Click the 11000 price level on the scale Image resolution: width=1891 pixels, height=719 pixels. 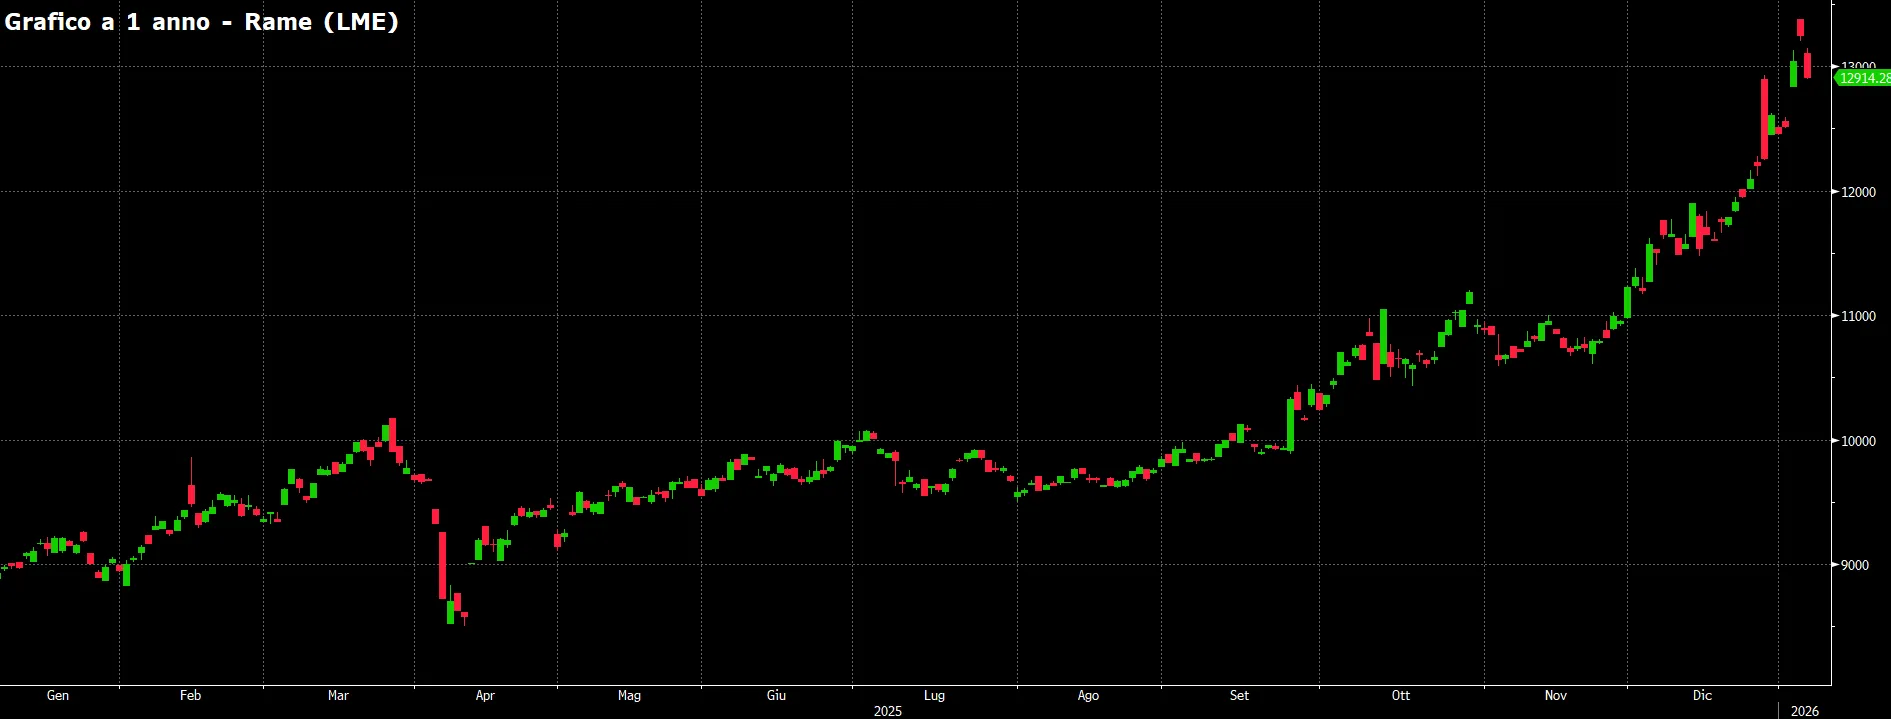1858,316
